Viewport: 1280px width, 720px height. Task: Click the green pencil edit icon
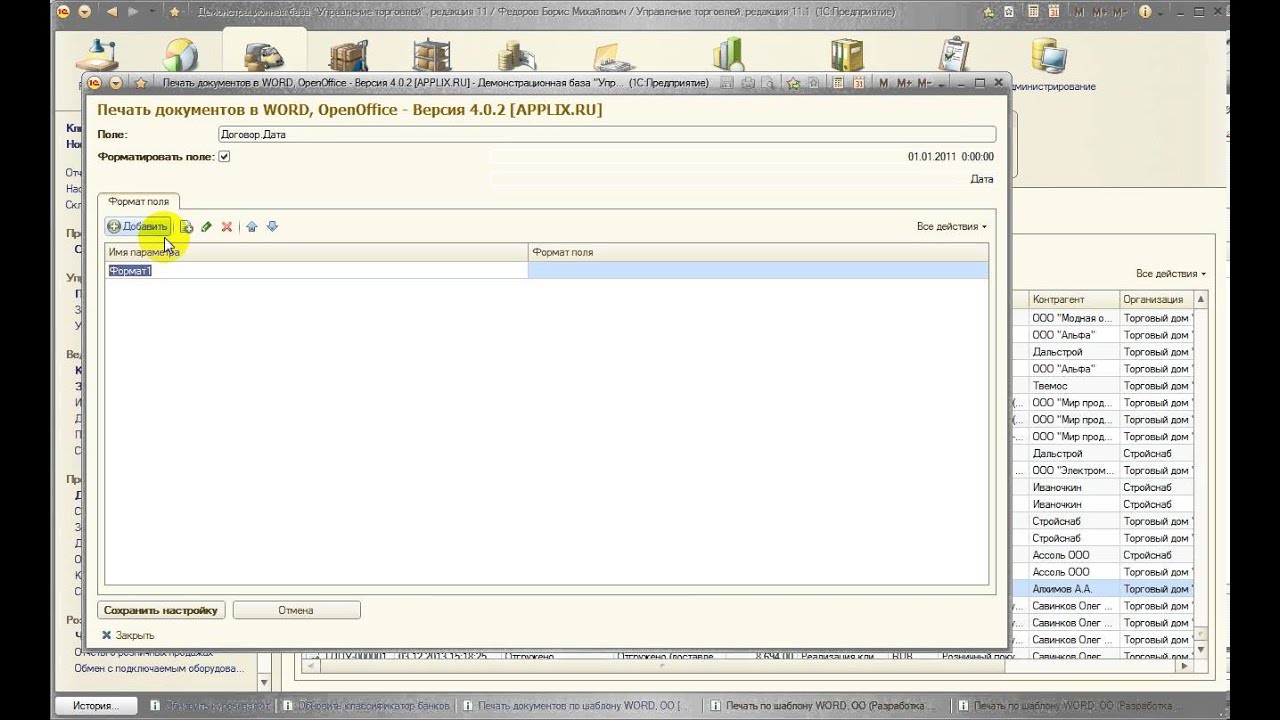(x=206, y=227)
